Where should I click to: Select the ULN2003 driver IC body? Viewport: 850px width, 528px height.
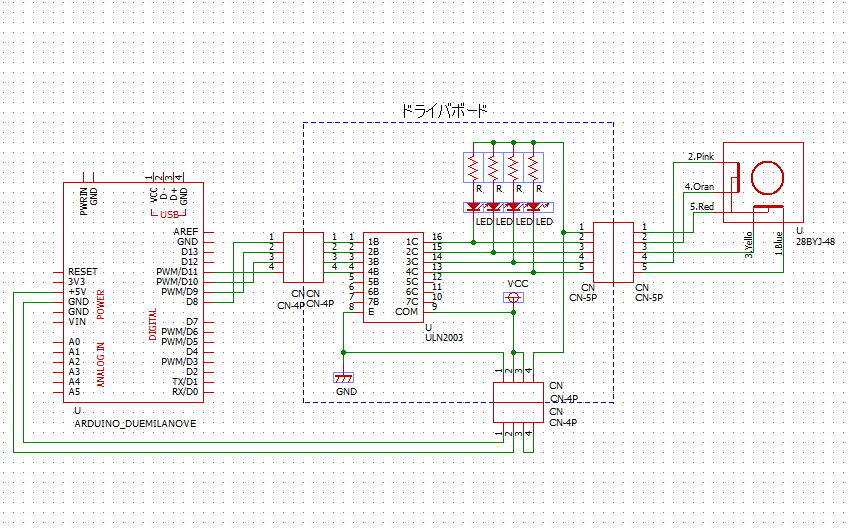pyautogui.click(x=392, y=276)
